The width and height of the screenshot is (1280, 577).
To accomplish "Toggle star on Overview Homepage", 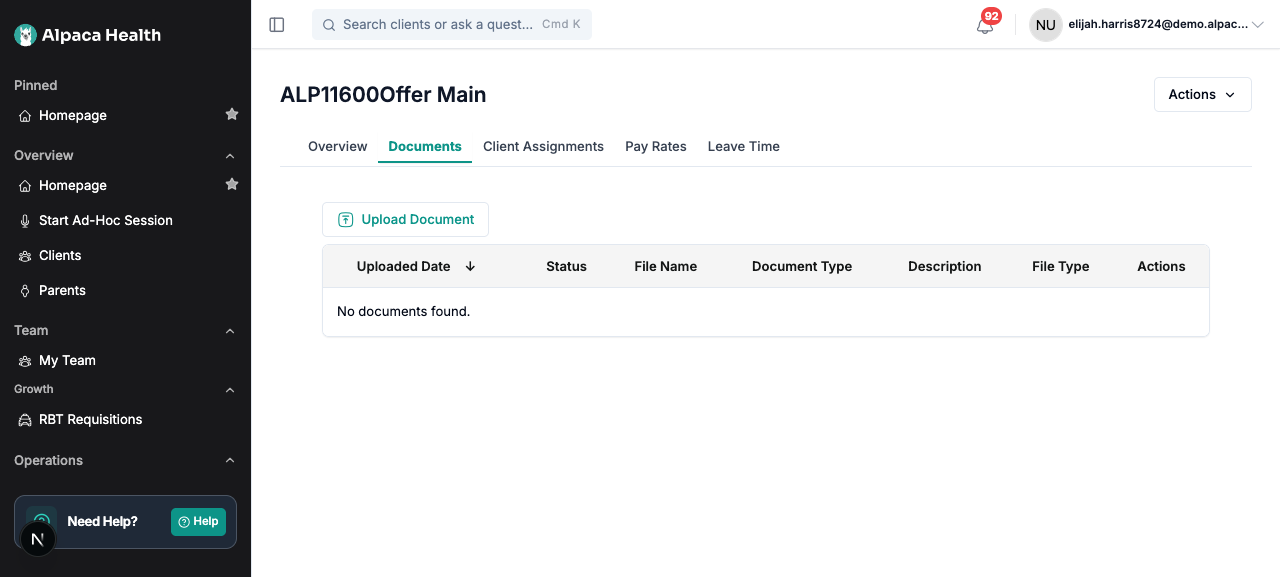I will pyautogui.click(x=232, y=185).
